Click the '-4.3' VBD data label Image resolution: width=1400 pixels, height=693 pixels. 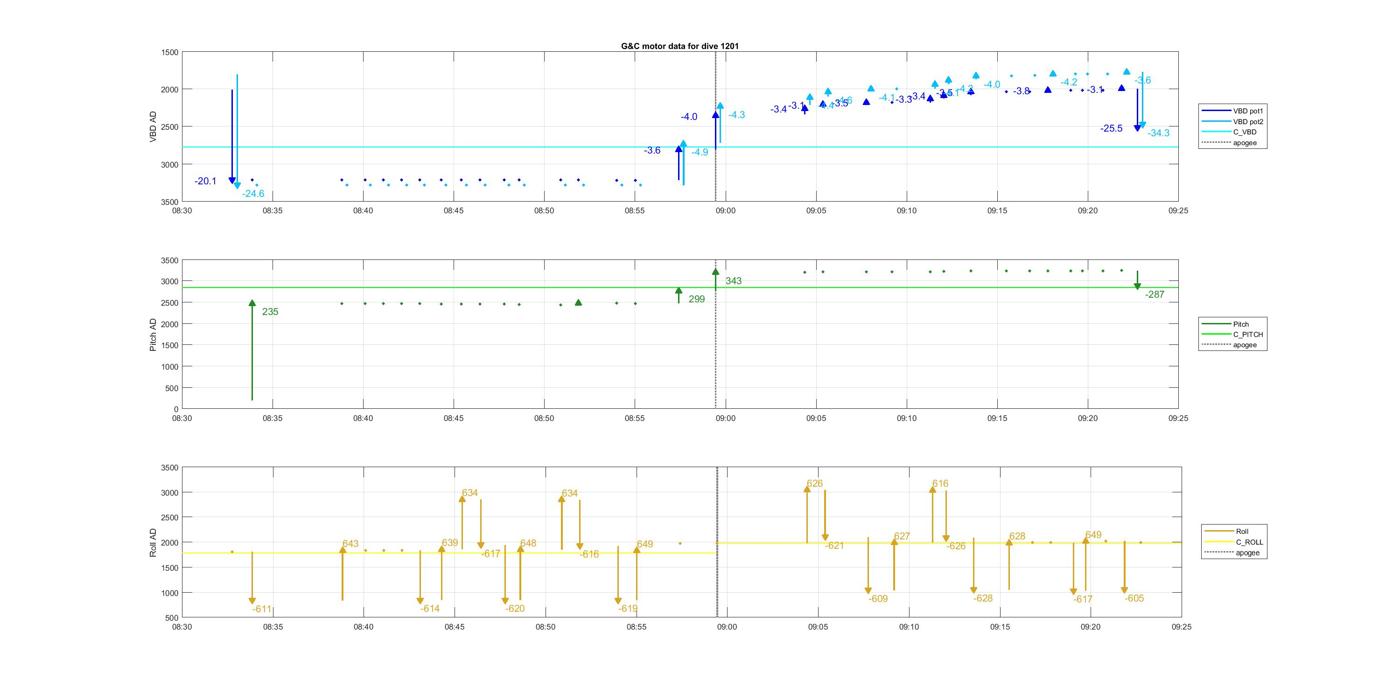coord(736,115)
